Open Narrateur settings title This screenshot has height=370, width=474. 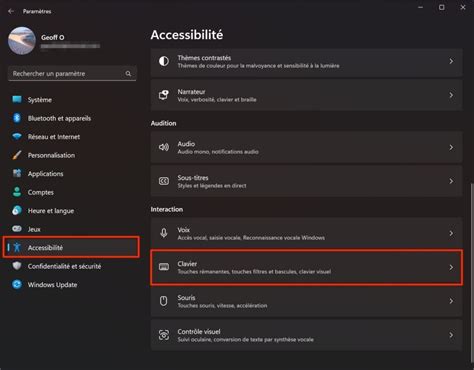191,92
